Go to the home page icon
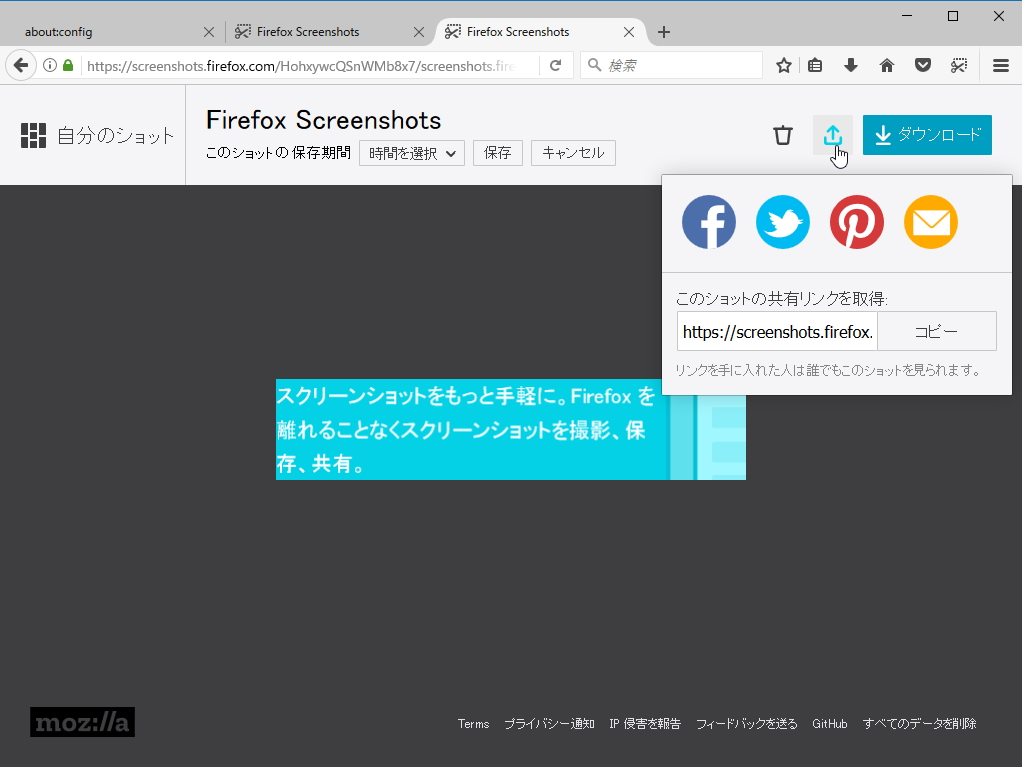Screen dimensions: 1022x767 pos(887,65)
